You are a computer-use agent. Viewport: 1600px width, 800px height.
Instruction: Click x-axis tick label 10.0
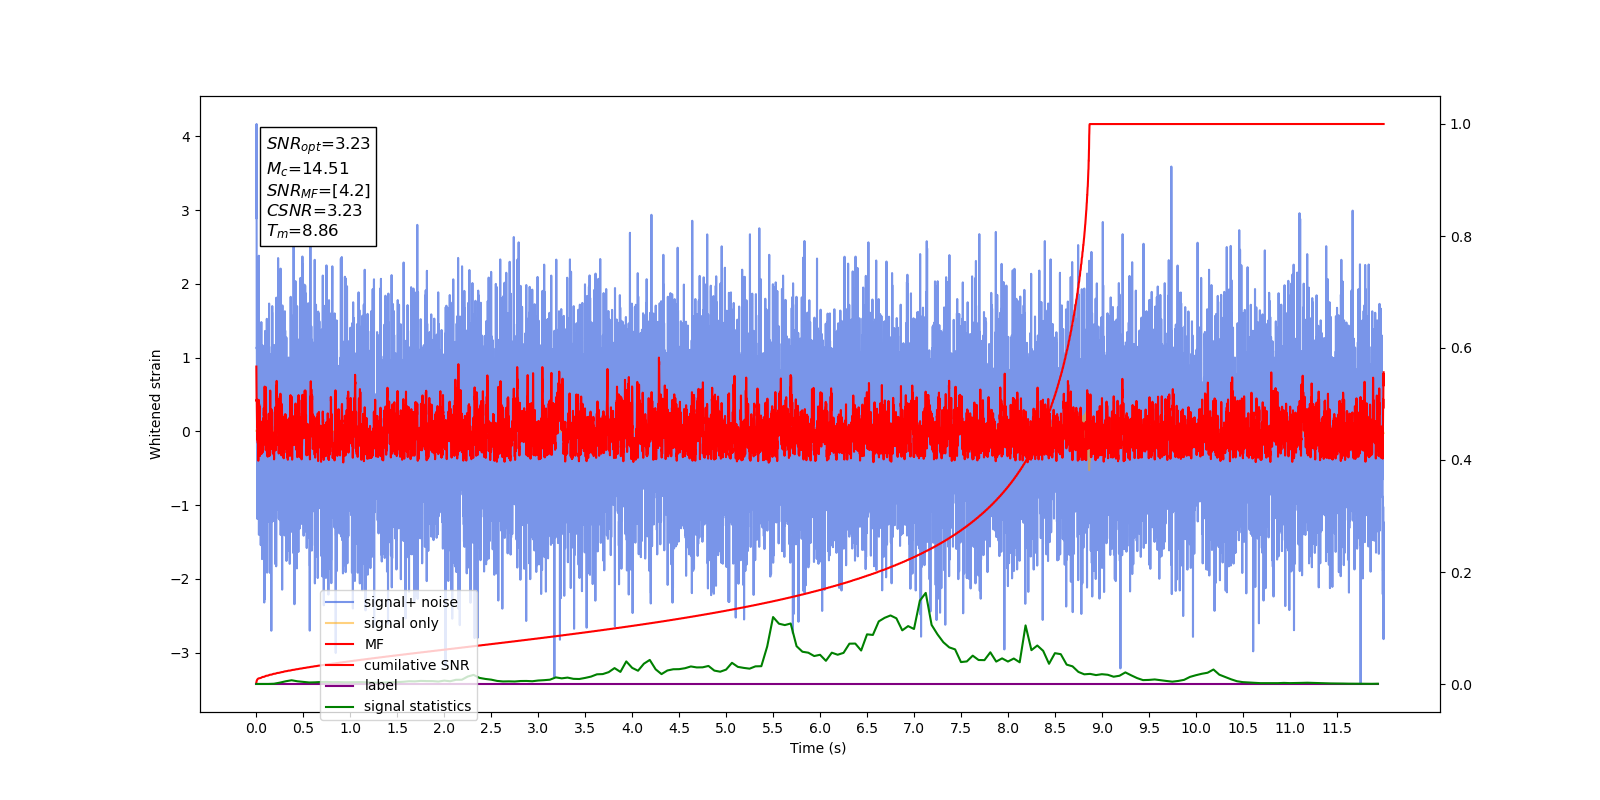click(x=1196, y=728)
